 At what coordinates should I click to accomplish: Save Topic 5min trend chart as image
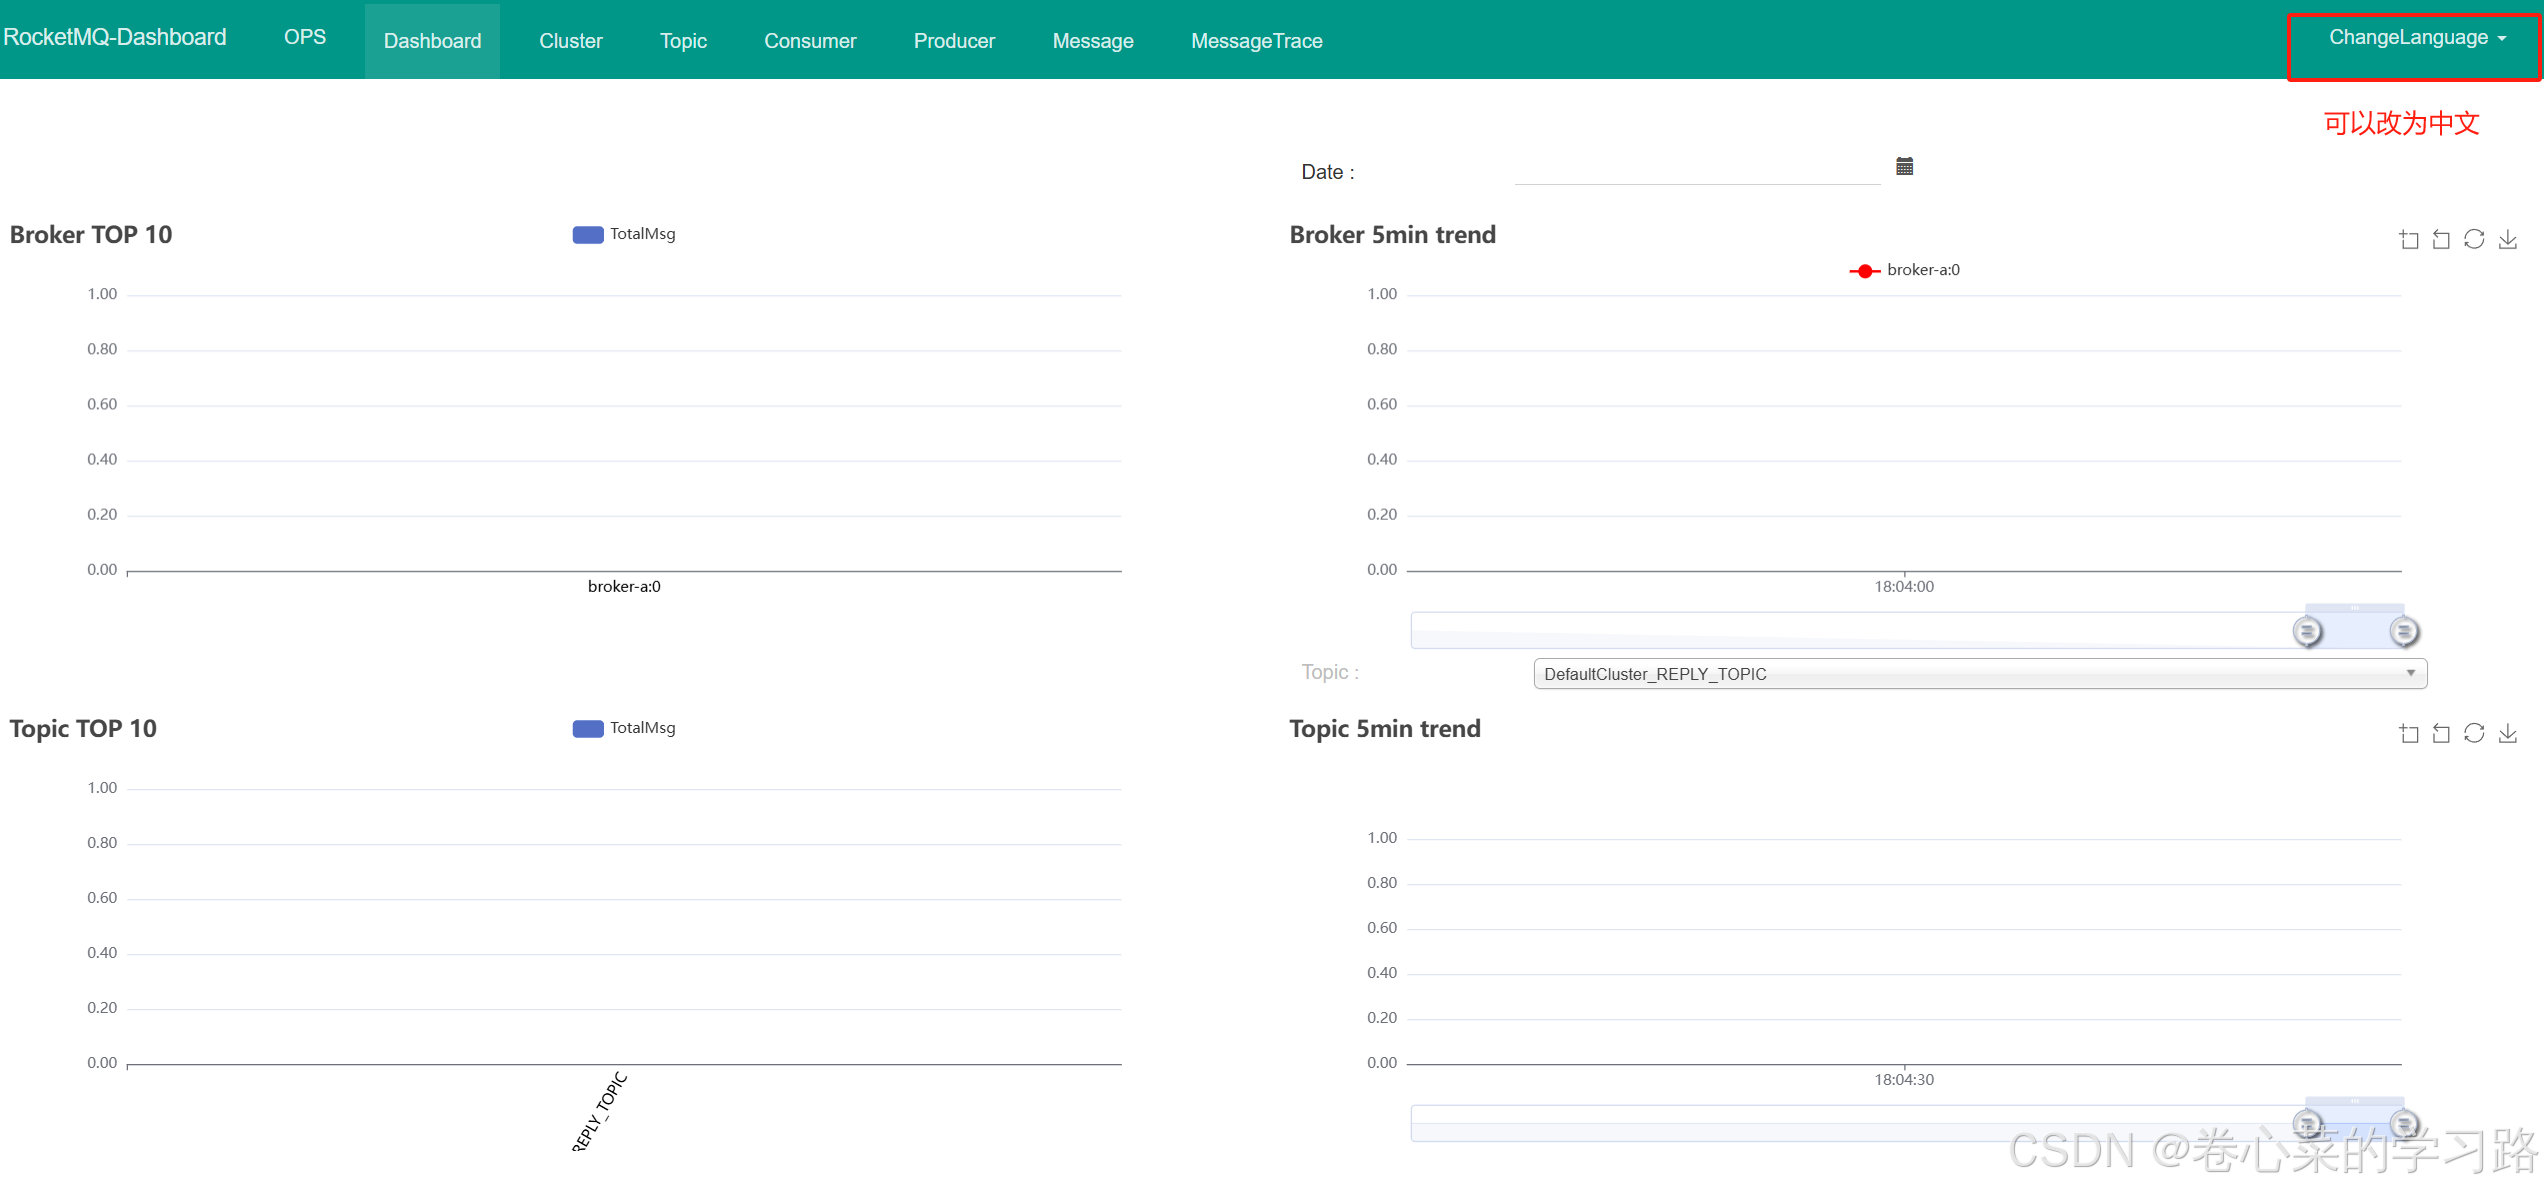2508,734
